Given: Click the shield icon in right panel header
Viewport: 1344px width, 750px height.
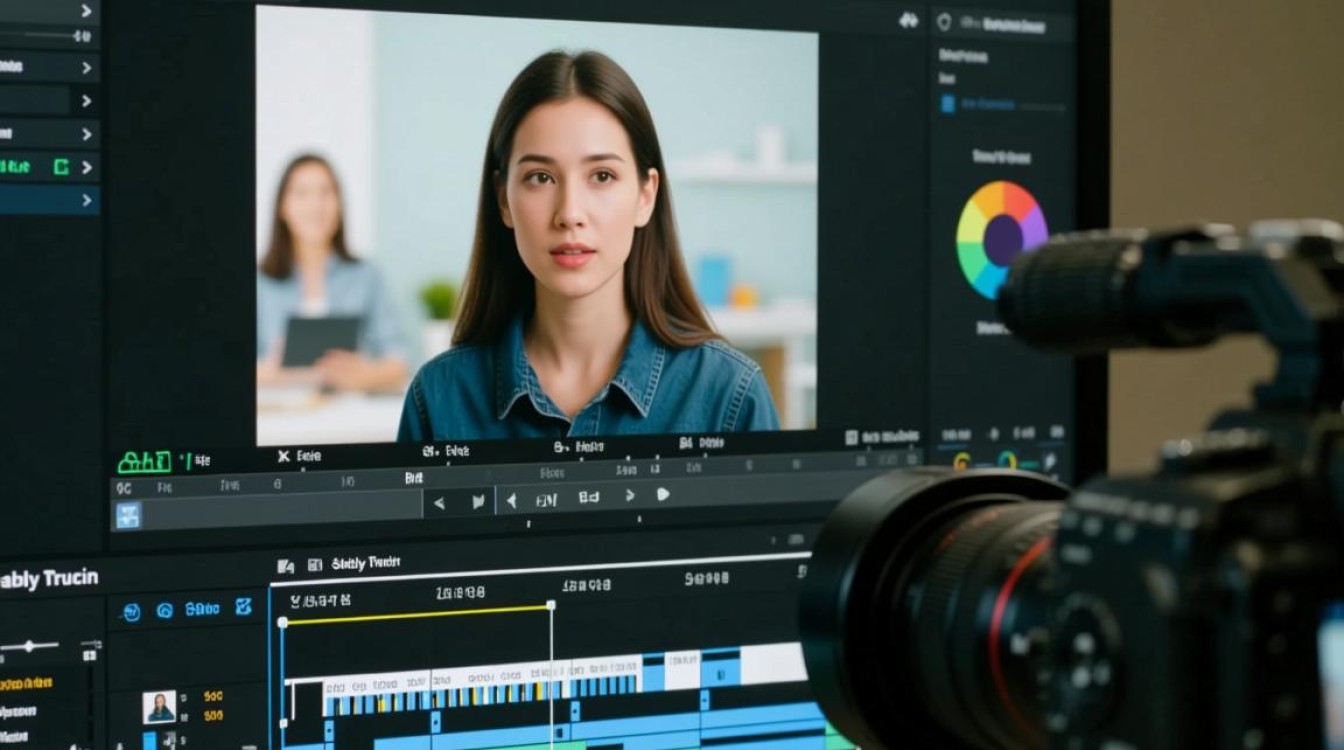Looking at the screenshot, I should (x=943, y=22).
